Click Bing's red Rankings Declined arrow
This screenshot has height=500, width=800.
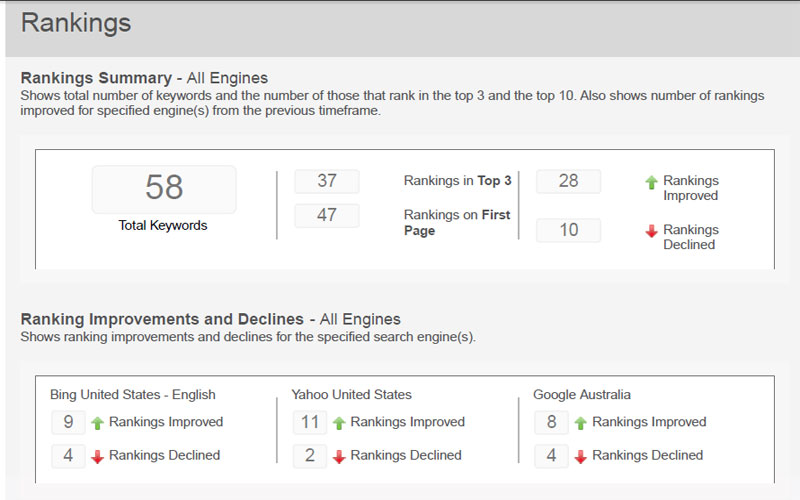click(97, 456)
